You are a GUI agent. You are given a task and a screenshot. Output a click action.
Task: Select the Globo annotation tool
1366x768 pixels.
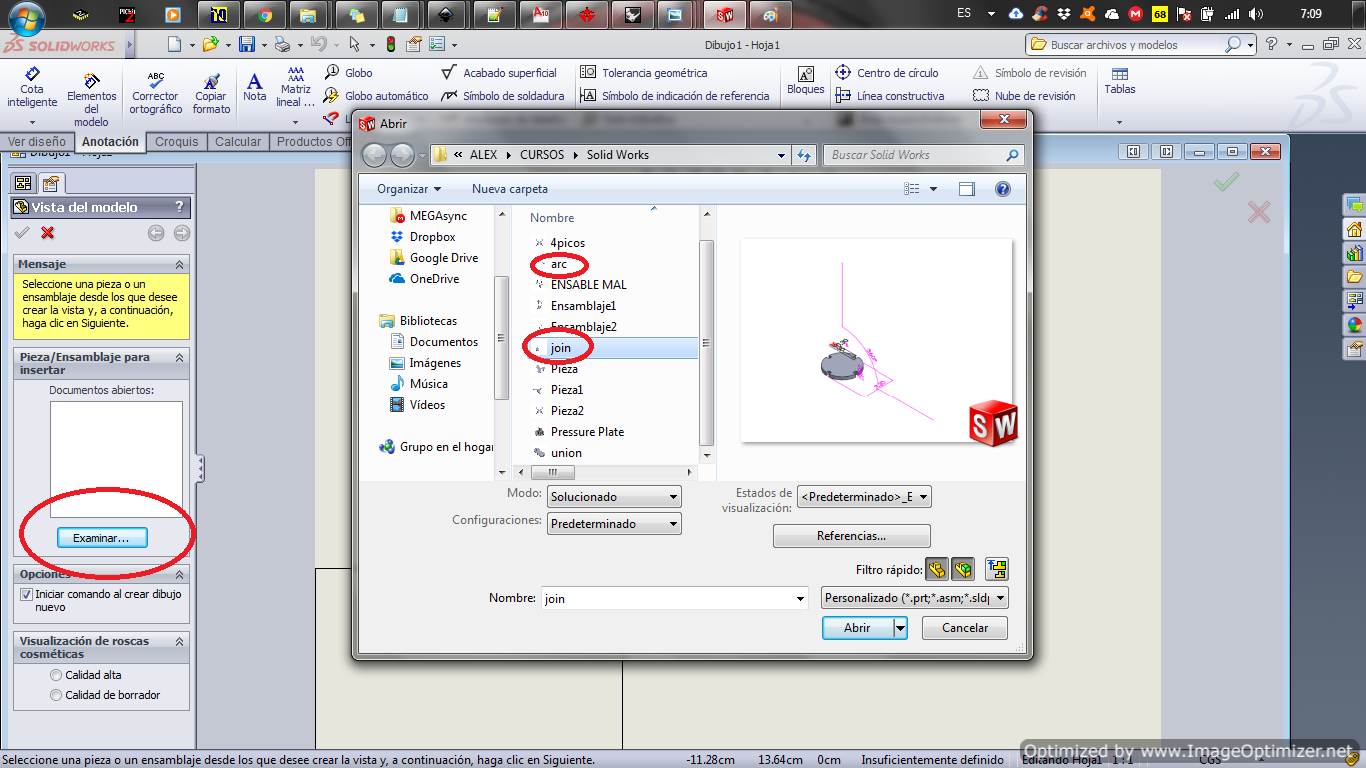pyautogui.click(x=349, y=73)
